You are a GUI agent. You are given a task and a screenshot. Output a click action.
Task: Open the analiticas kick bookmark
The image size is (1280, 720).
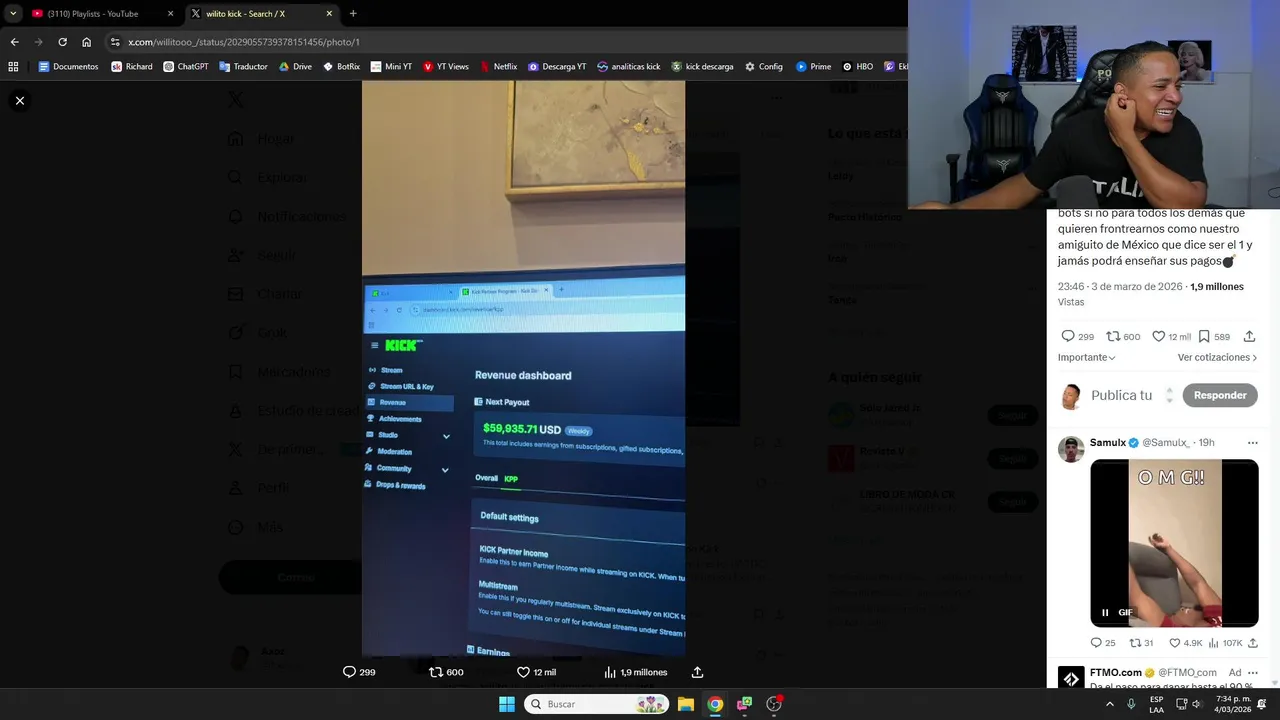point(628,66)
